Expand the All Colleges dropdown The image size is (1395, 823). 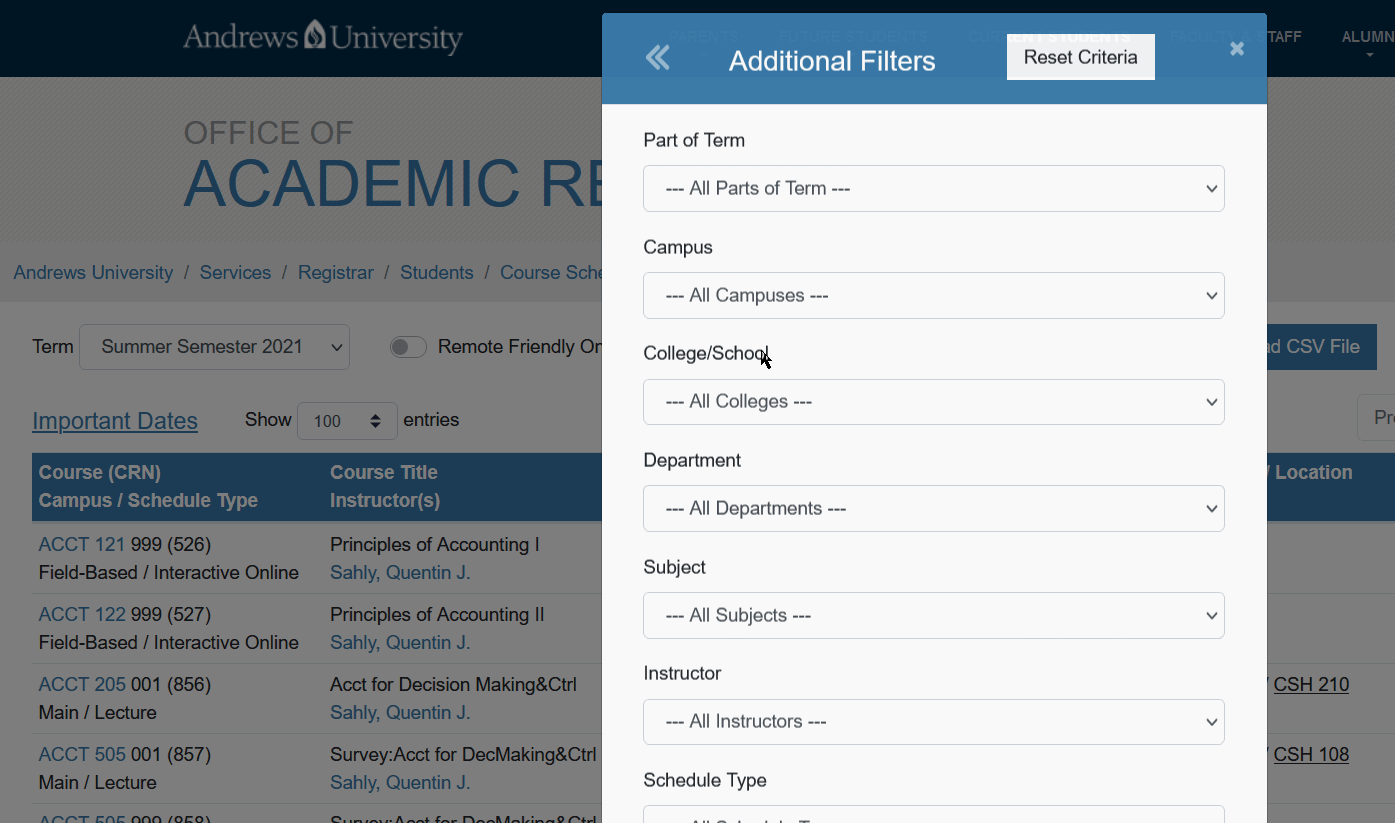coord(934,402)
